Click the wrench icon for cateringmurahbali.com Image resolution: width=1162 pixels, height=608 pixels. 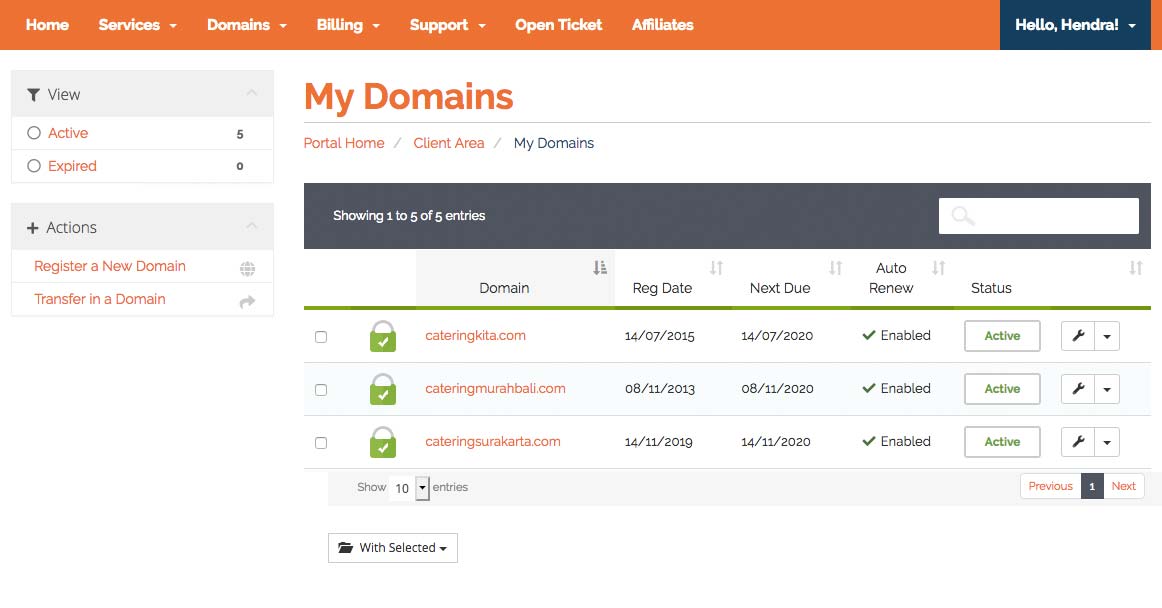point(1078,389)
